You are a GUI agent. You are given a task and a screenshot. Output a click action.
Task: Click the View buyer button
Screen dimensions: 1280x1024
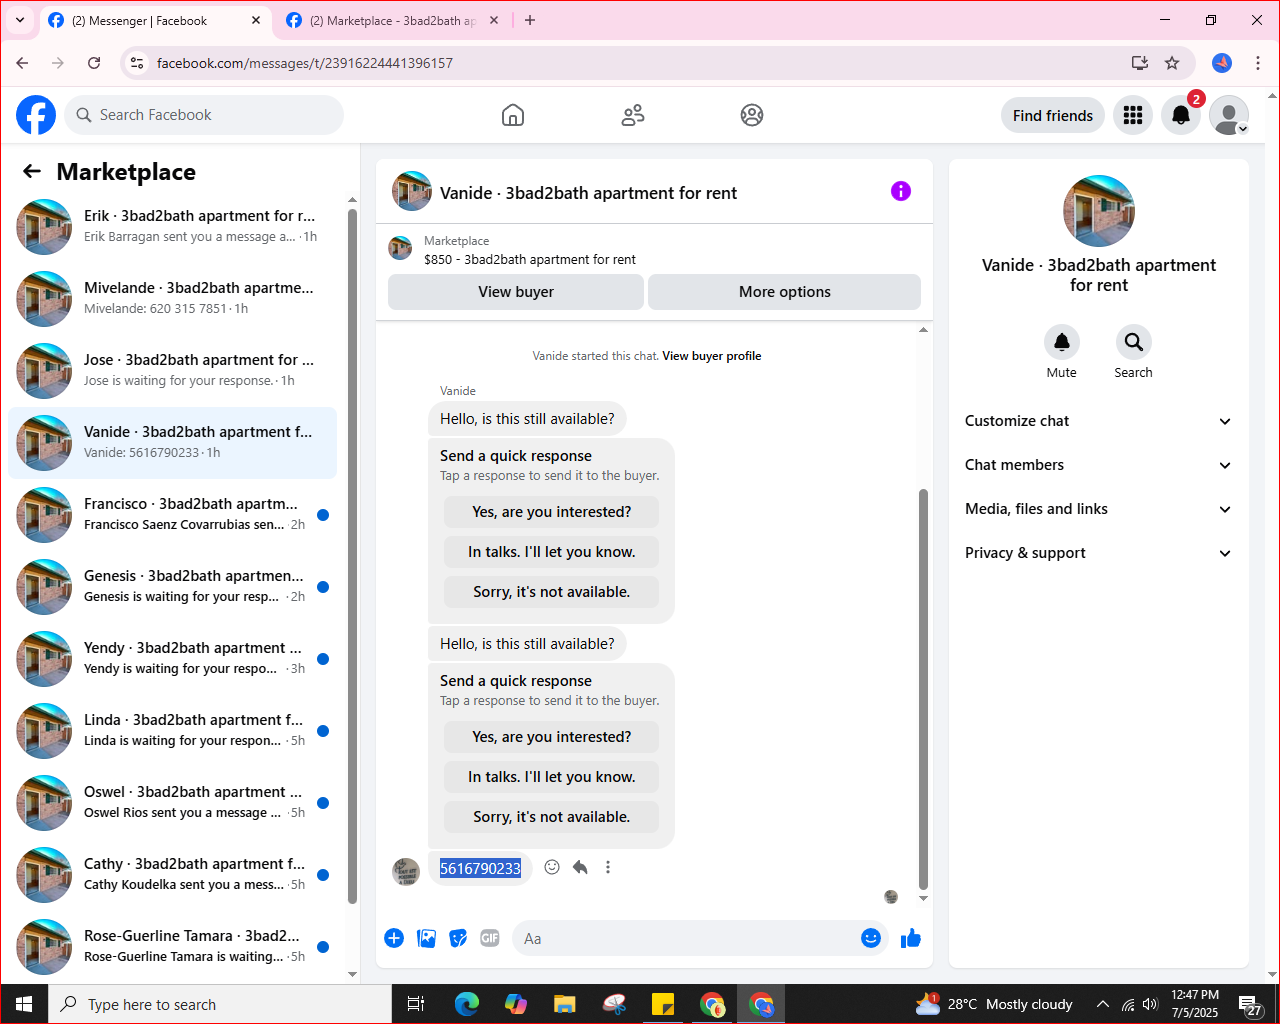click(x=516, y=292)
